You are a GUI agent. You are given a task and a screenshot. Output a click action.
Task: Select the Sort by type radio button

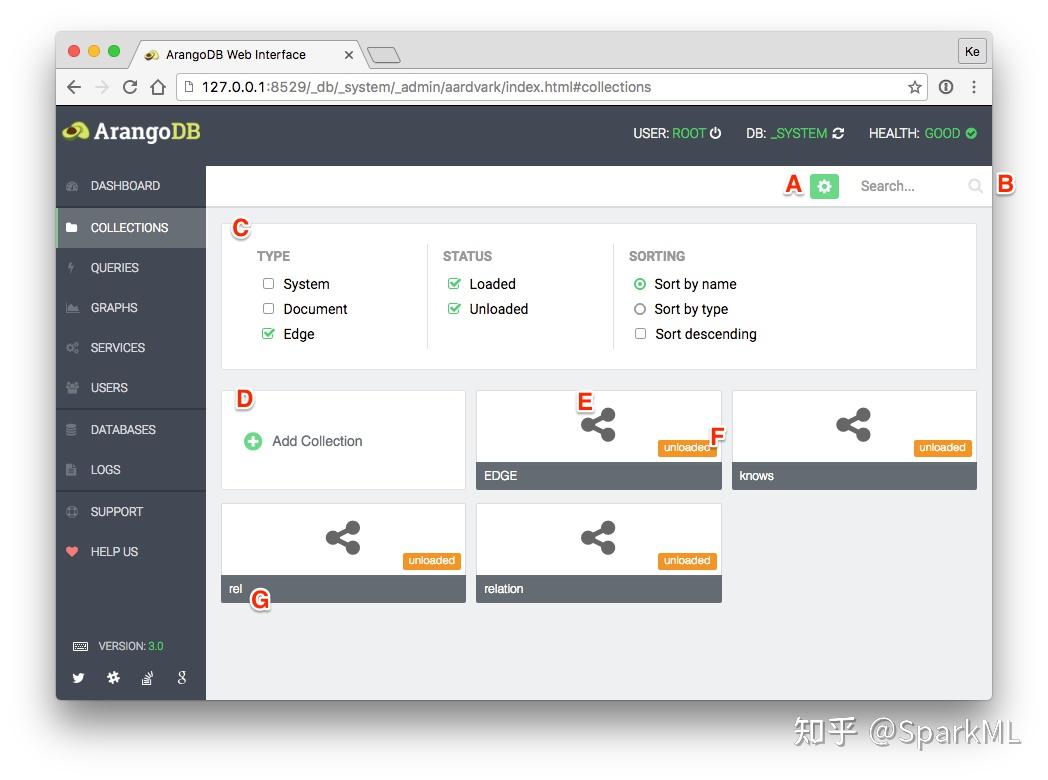click(640, 308)
